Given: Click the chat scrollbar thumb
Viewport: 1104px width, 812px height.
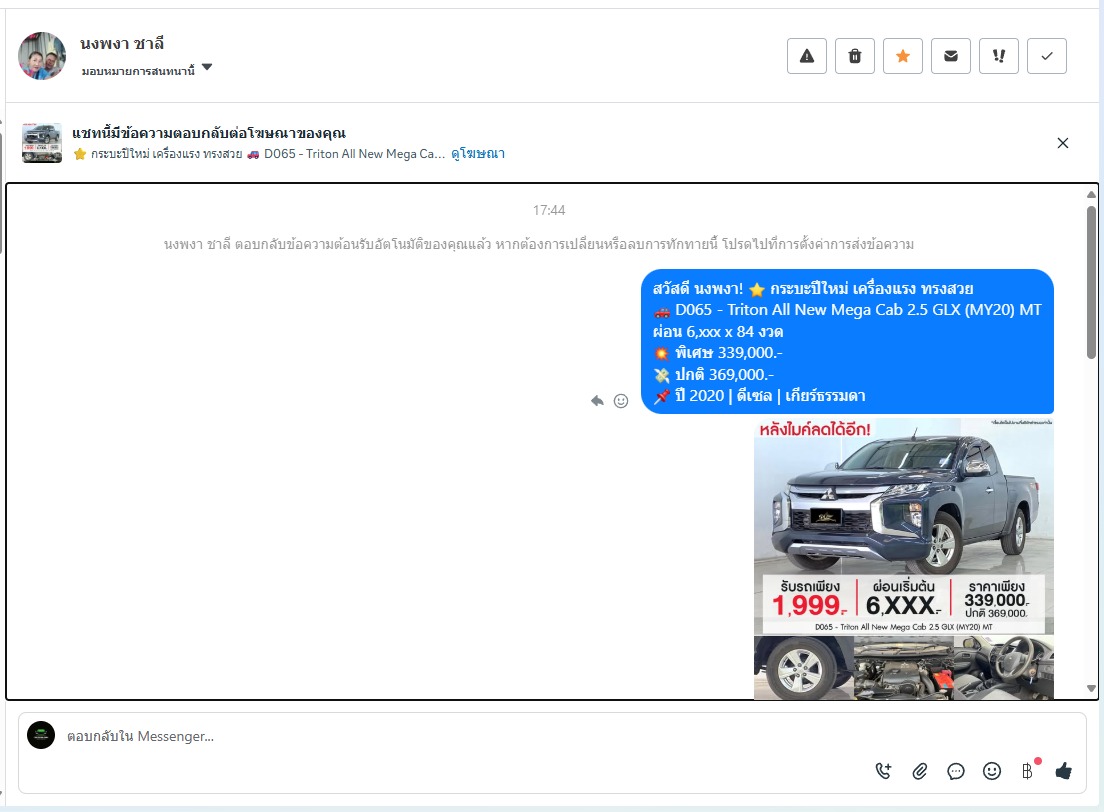Looking at the screenshot, I should (1091, 282).
